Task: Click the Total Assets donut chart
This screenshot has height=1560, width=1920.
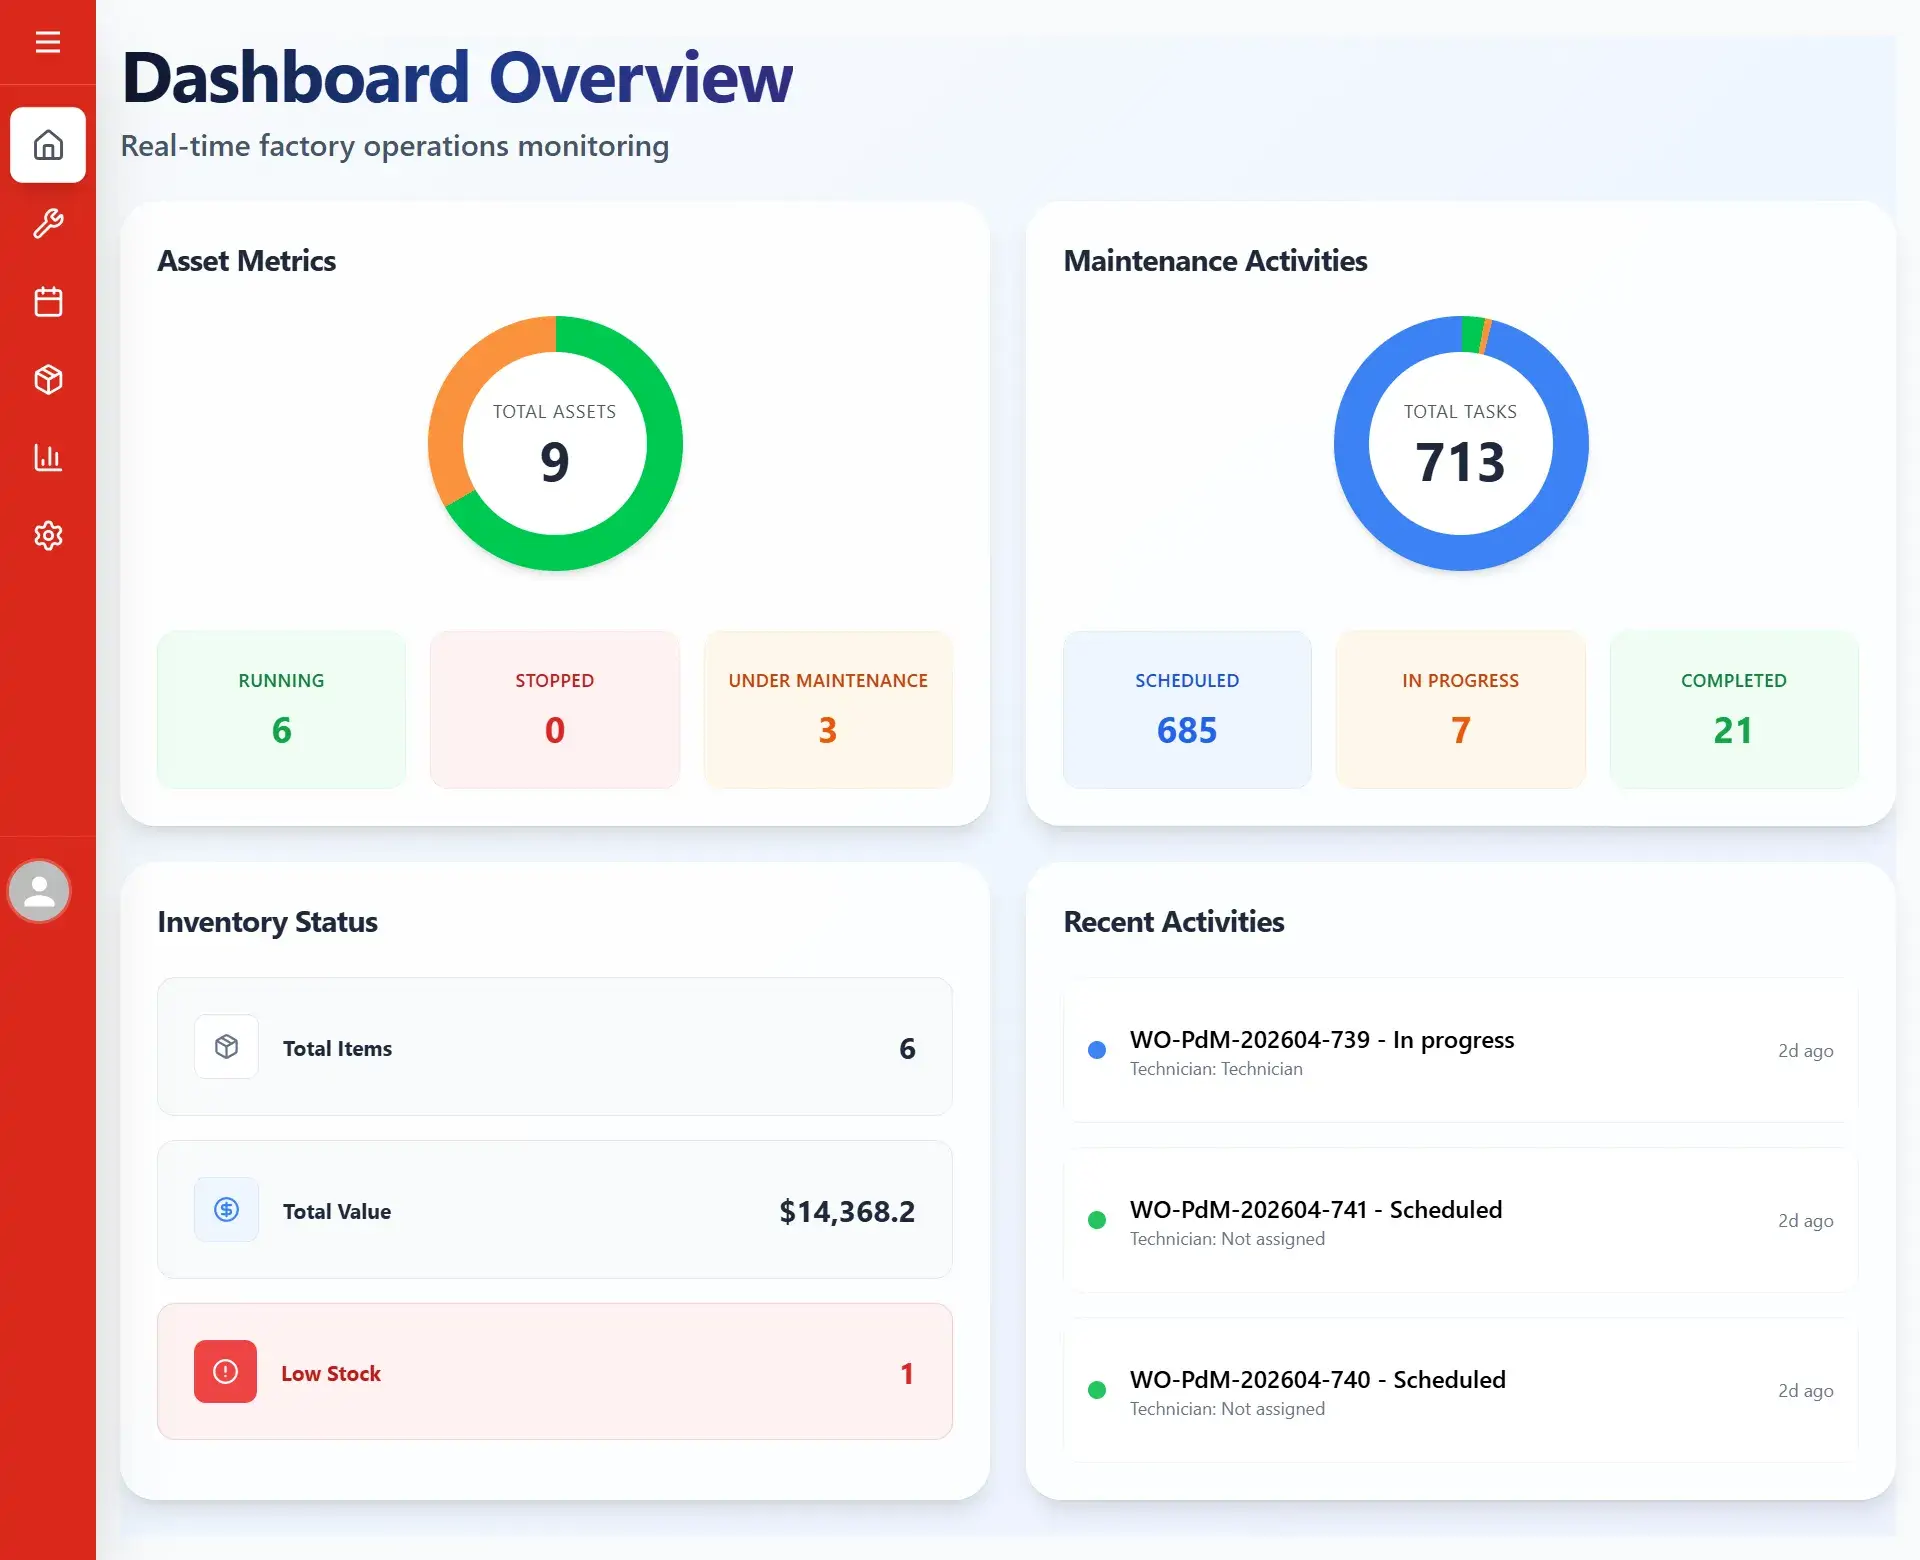Action: coord(555,444)
